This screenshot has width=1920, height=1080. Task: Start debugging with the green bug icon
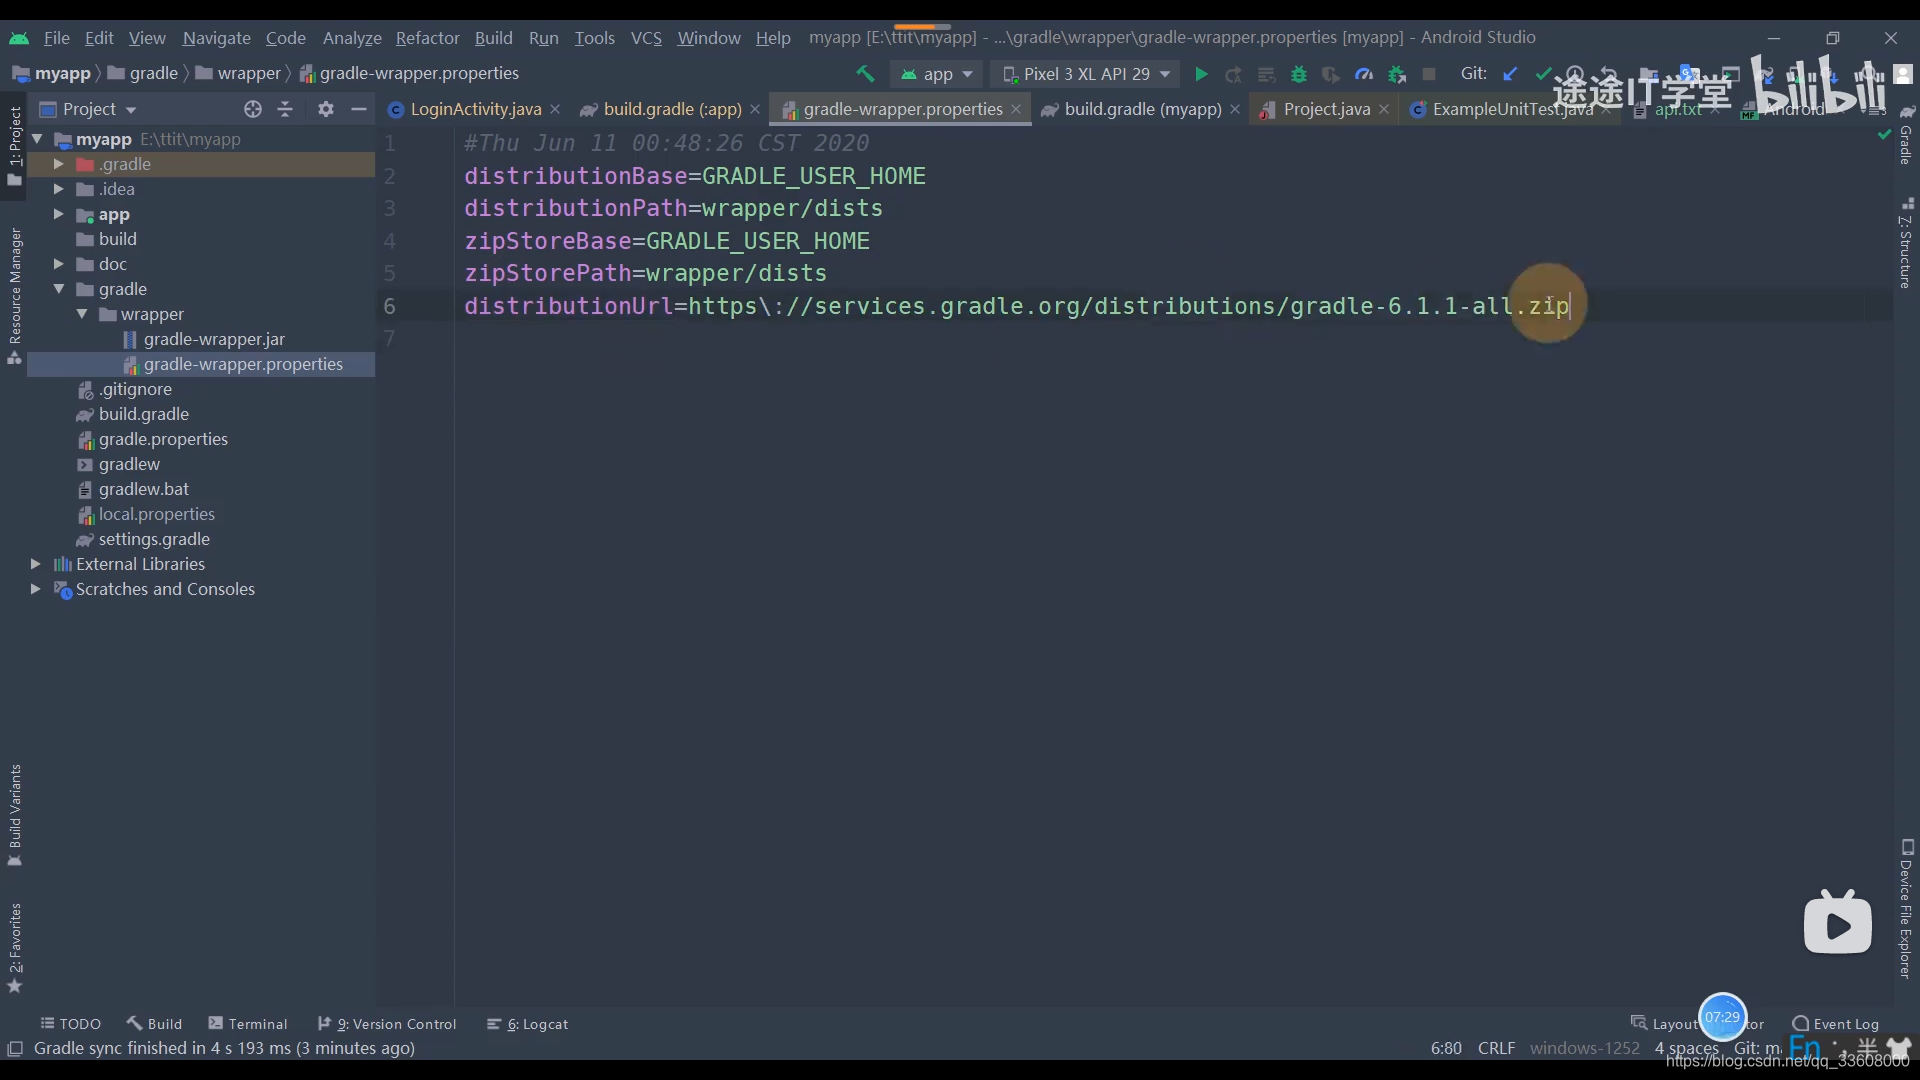(1299, 74)
